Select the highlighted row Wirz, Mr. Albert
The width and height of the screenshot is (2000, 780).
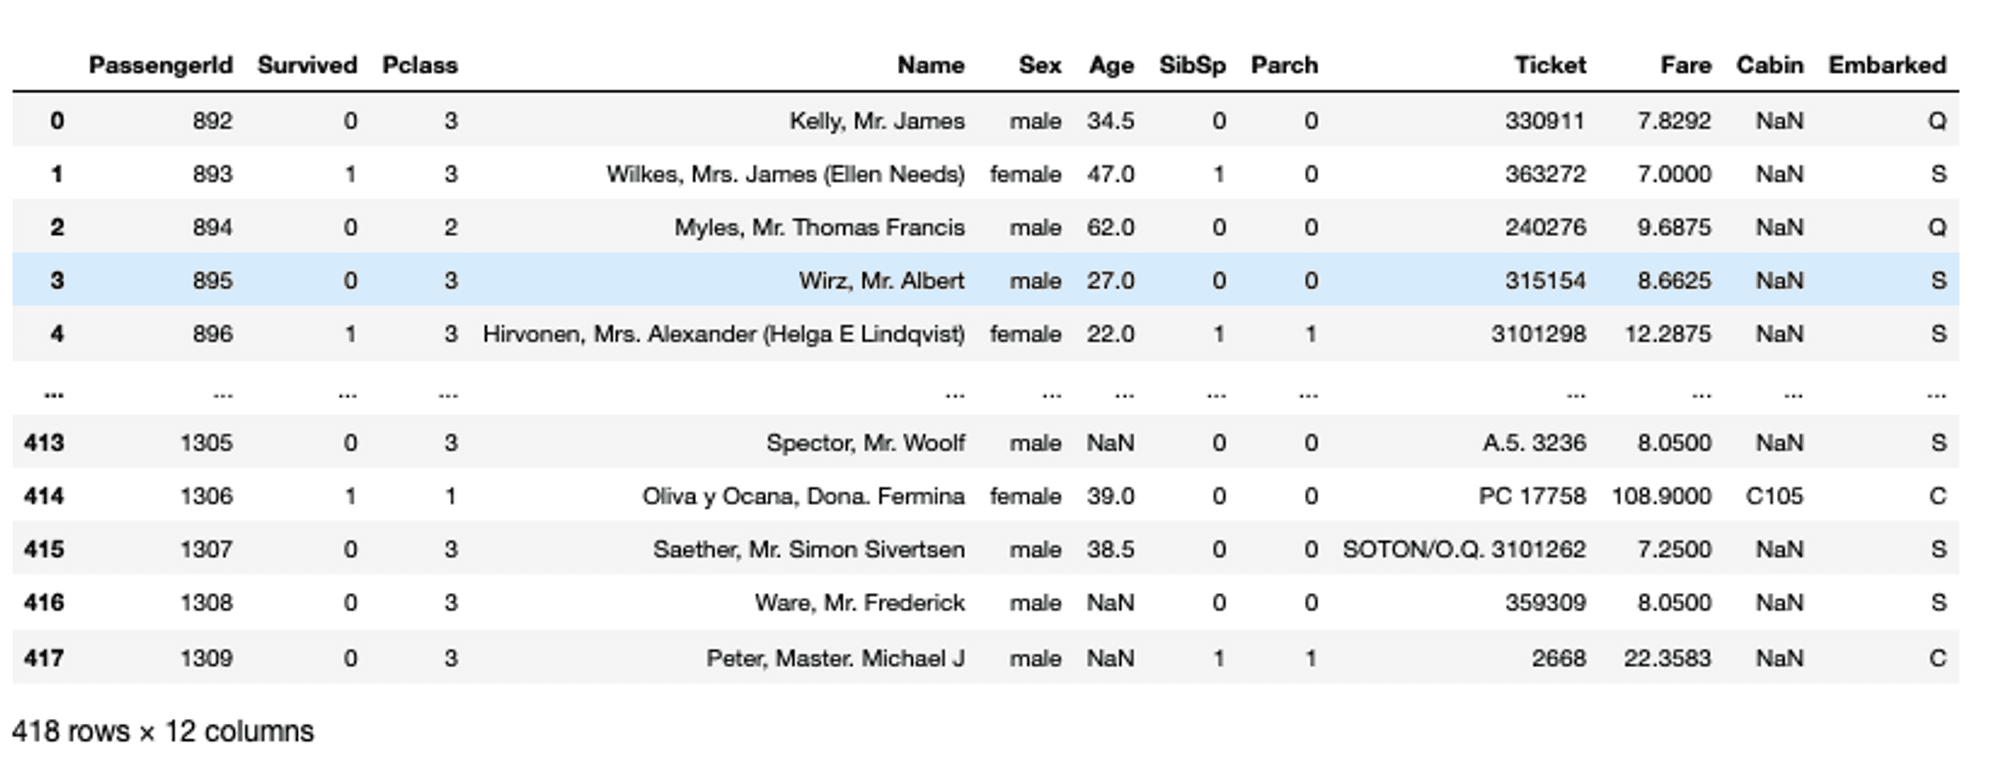pyautogui.click(x=985, y=280)
